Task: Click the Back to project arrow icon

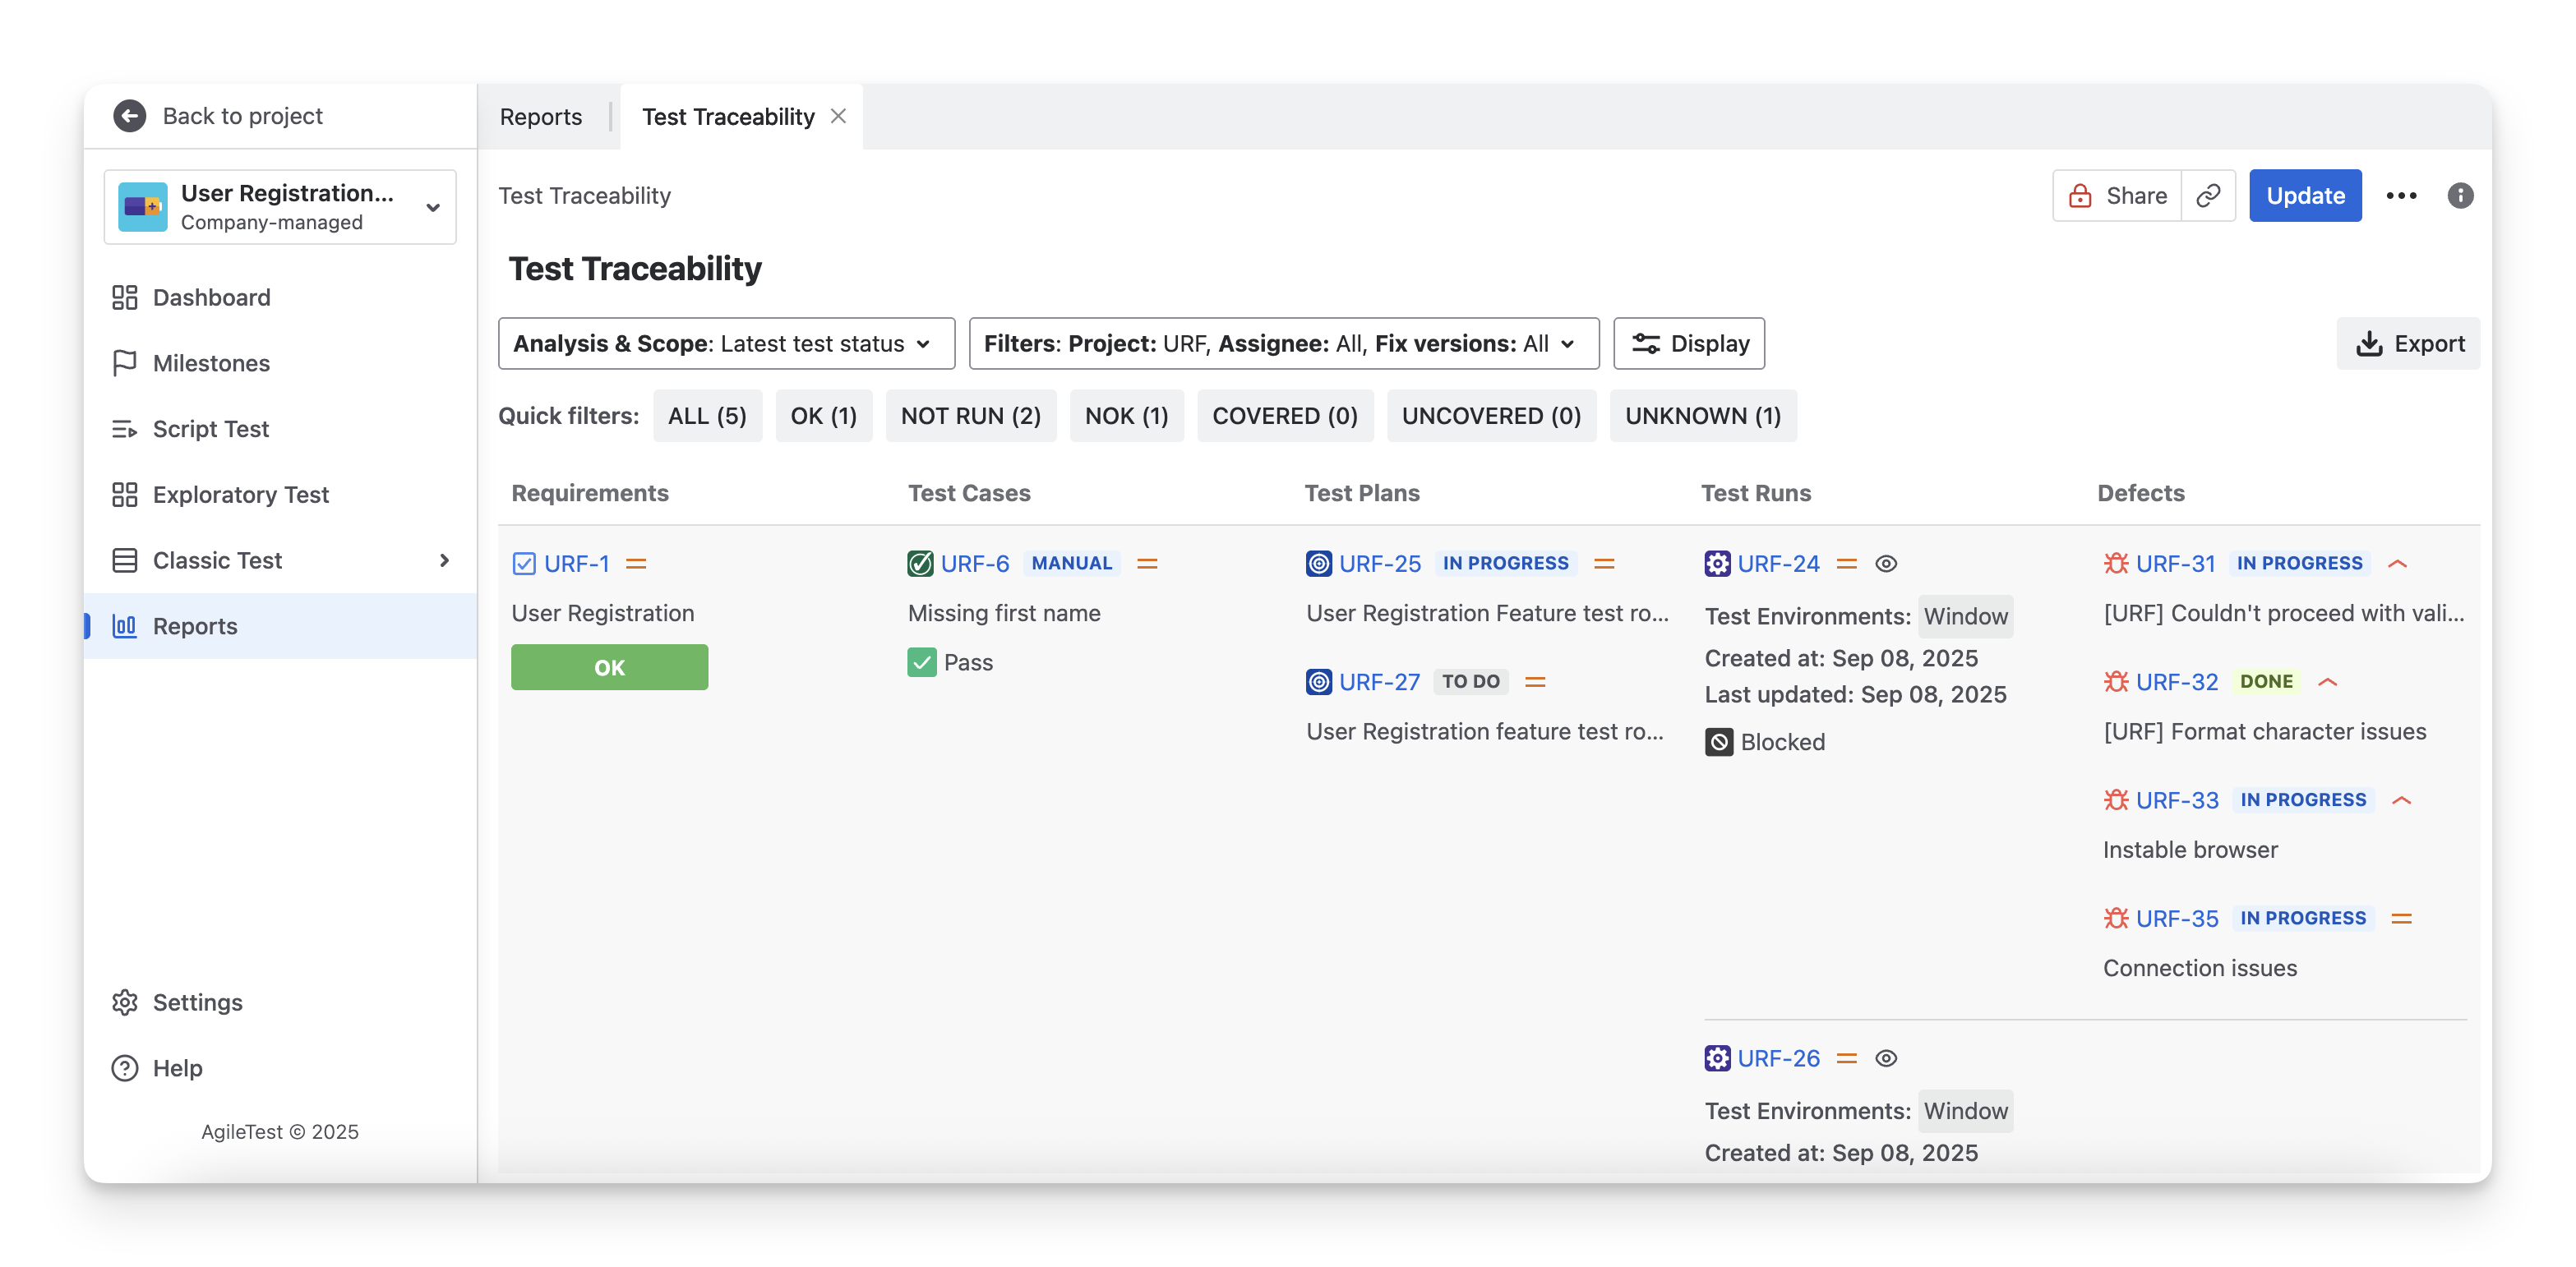Action: [129, 116]
